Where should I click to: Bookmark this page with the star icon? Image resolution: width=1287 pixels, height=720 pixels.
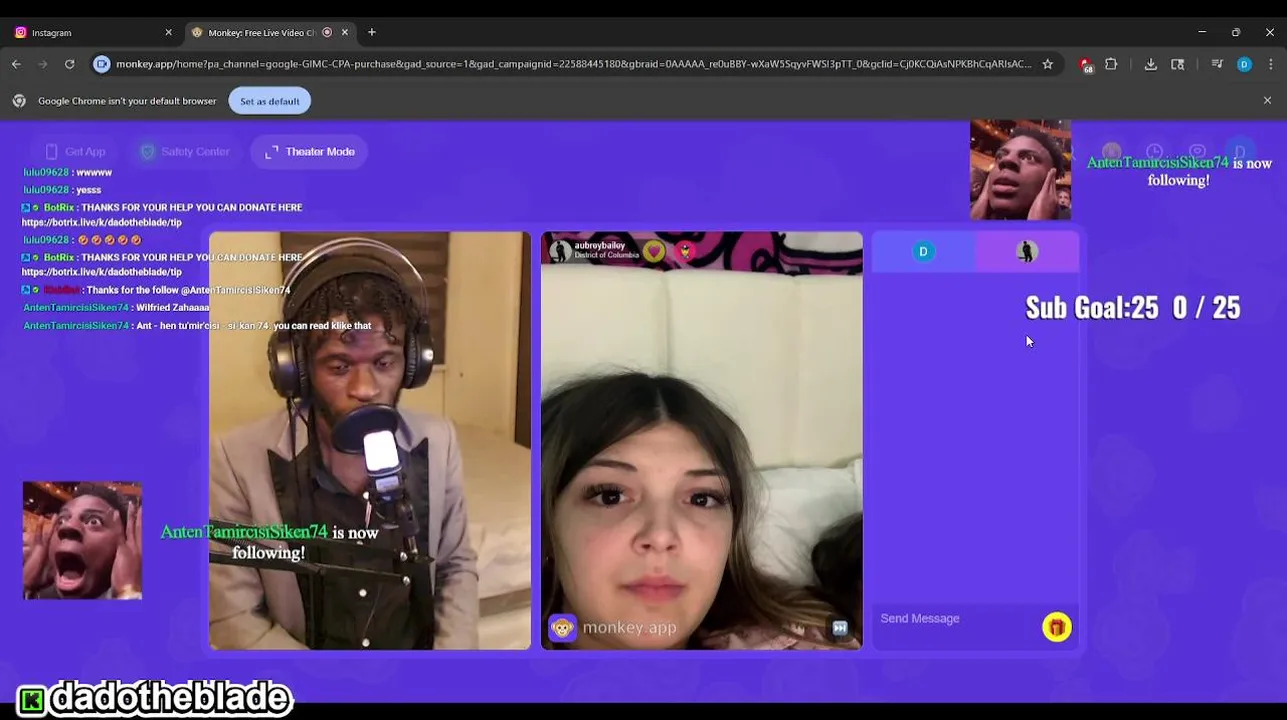click(1047, 64)
